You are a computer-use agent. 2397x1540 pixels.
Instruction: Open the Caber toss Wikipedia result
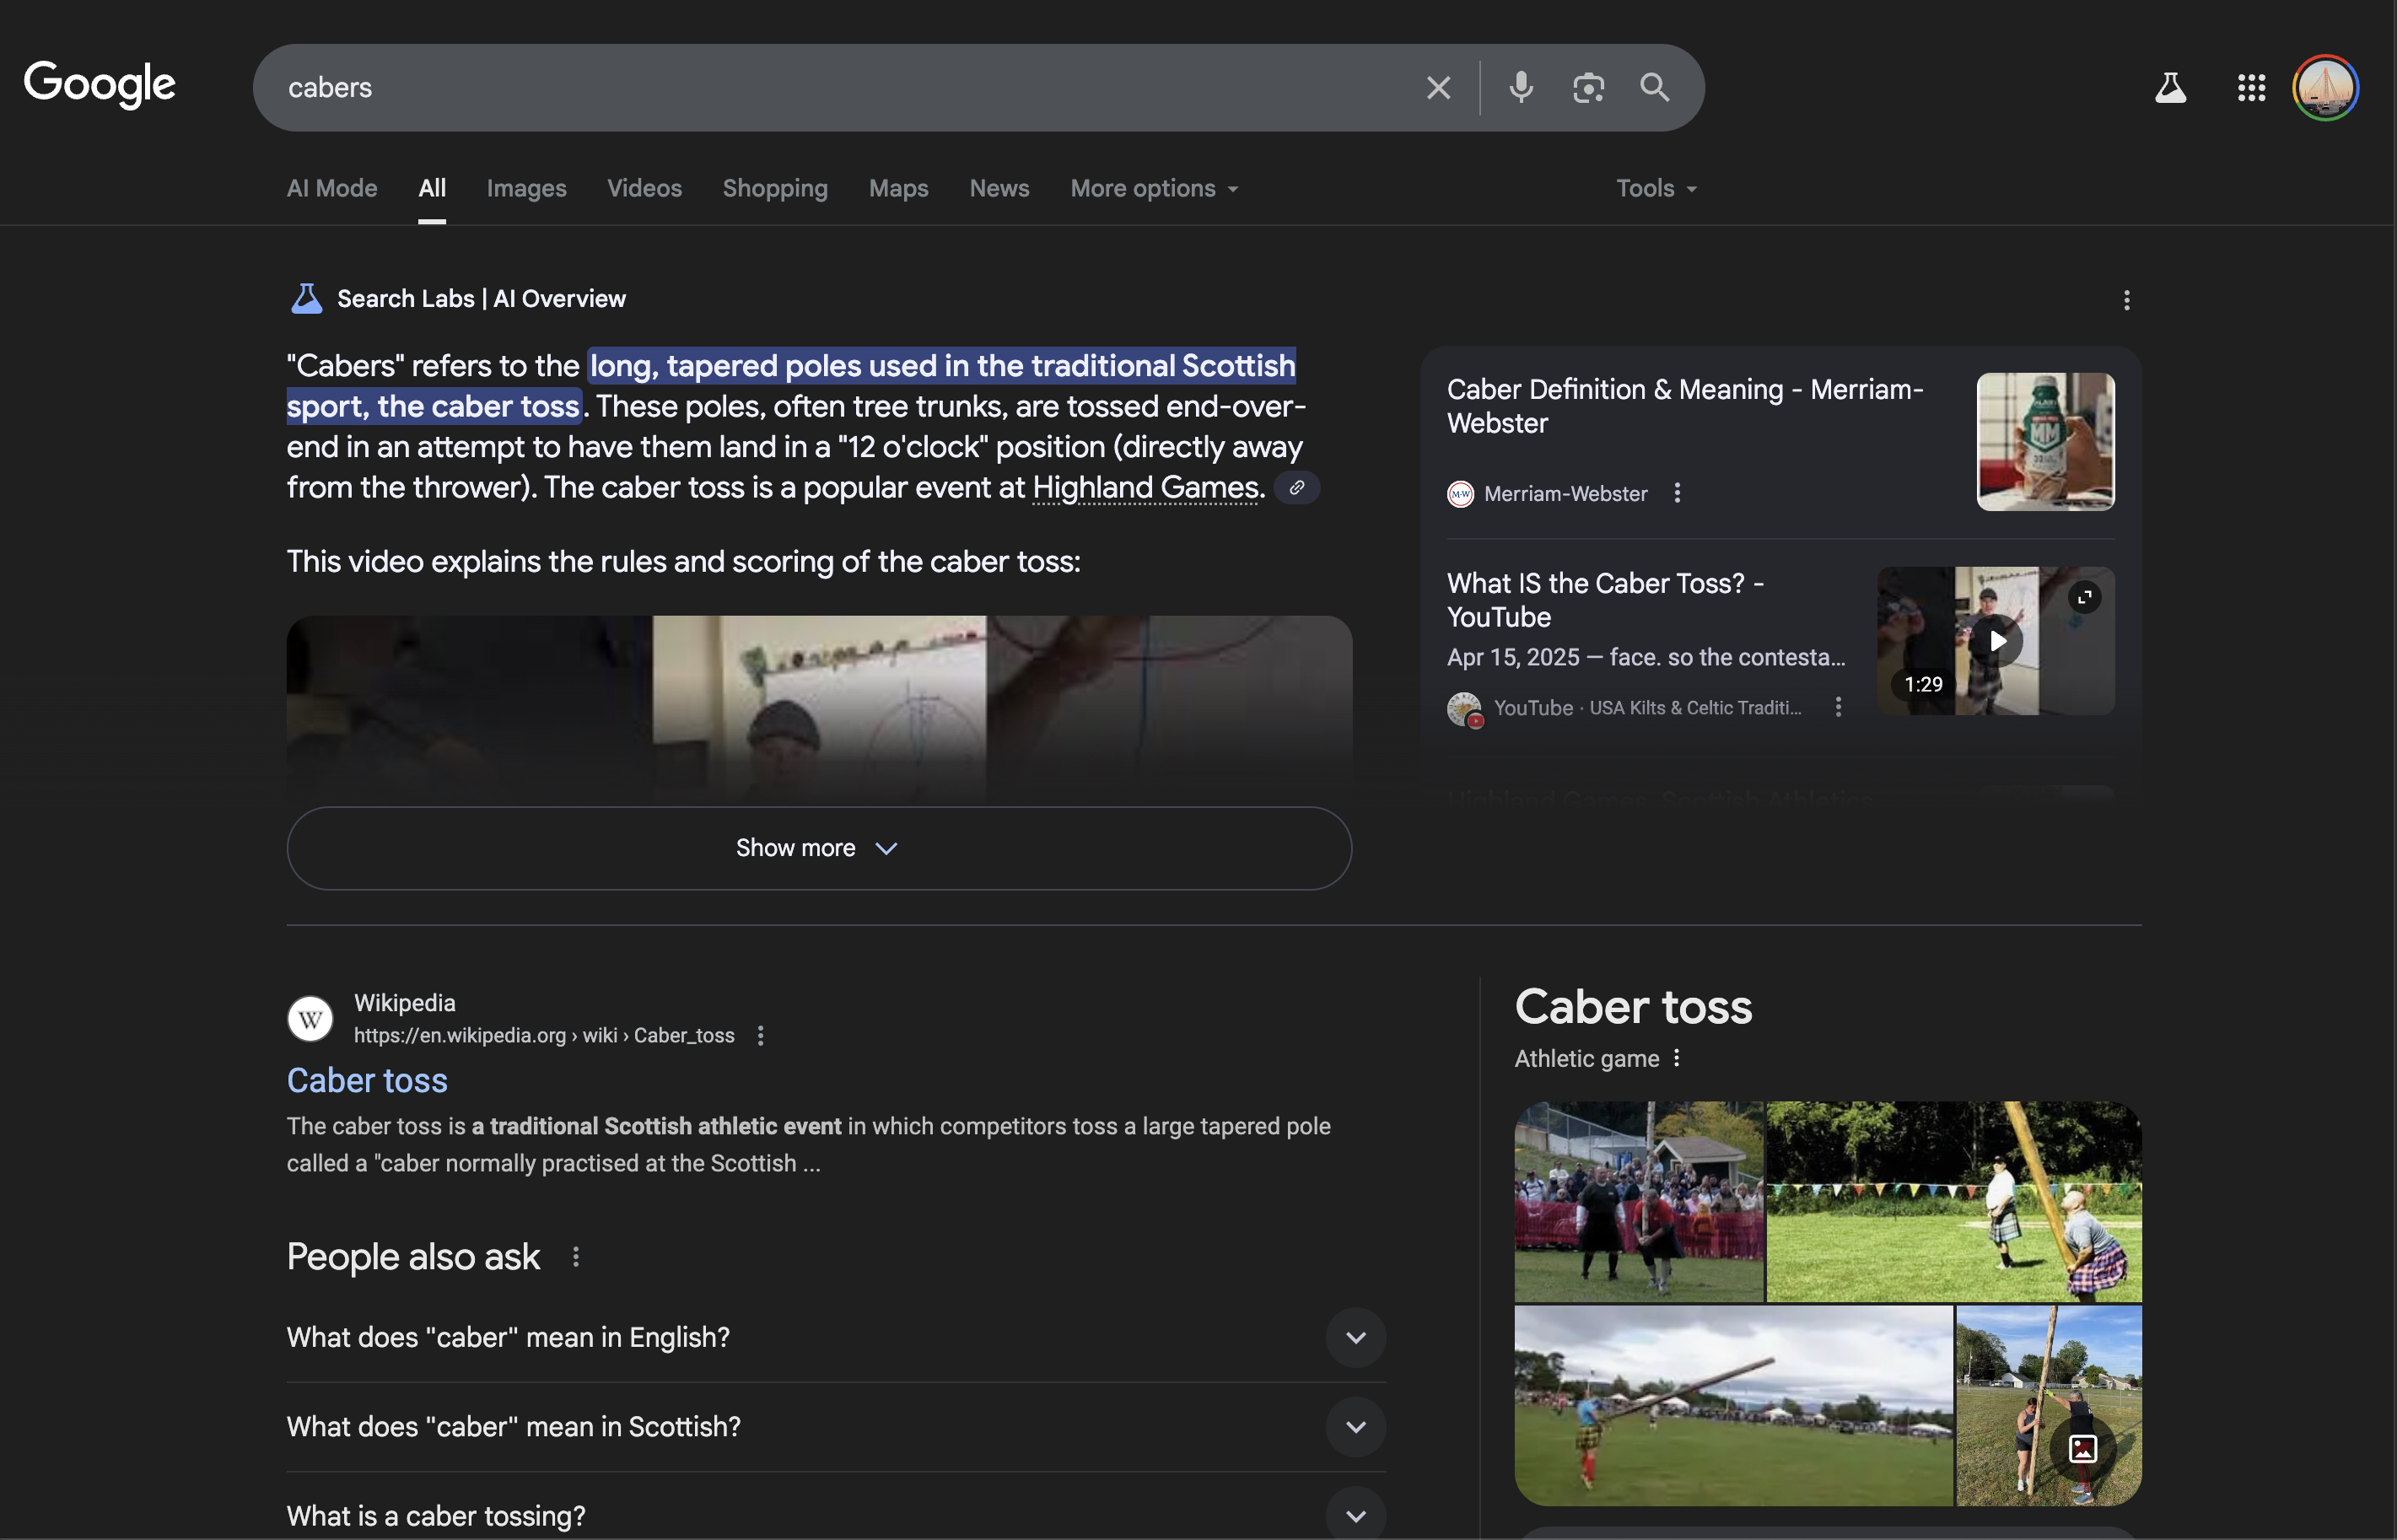367,1081
